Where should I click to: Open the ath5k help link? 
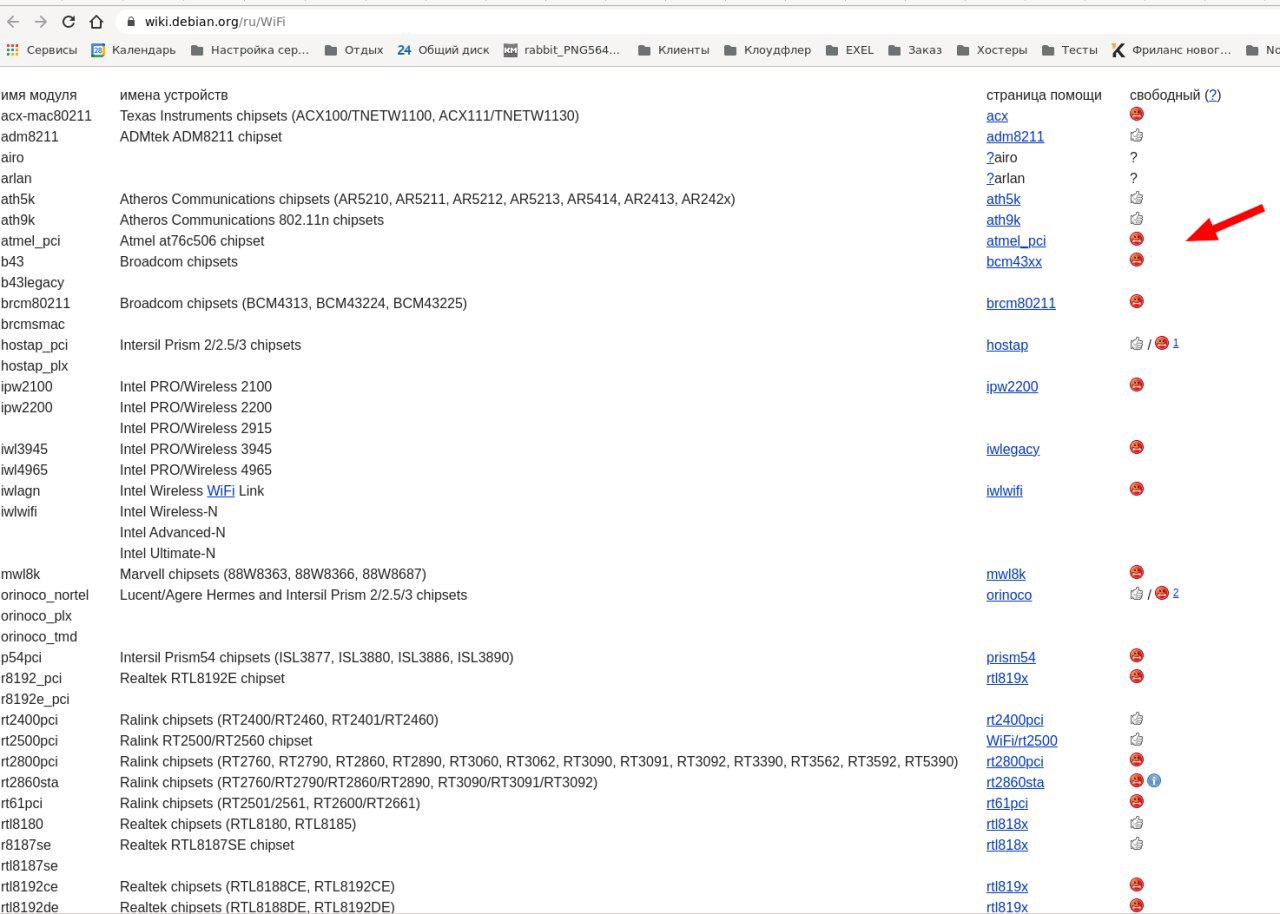(x=1003, y=200)
